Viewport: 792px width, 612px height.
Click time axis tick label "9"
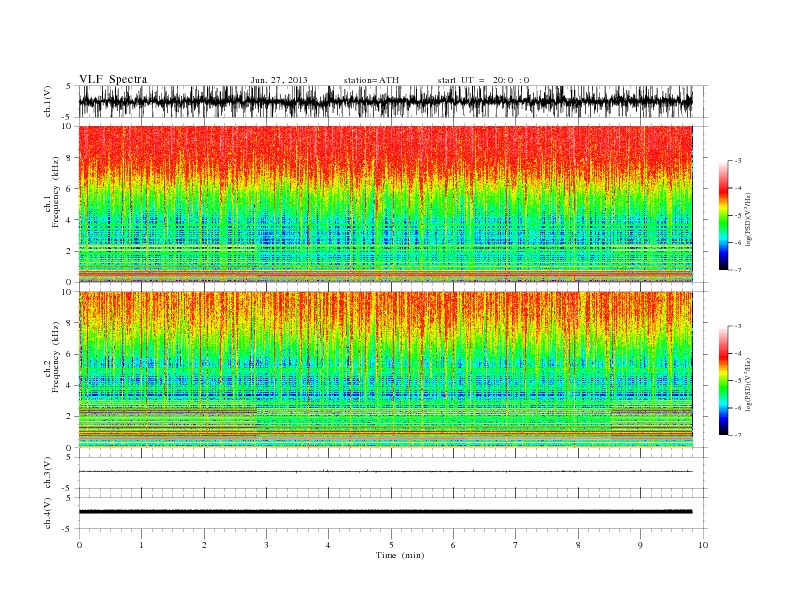click(x=640, y=545)
